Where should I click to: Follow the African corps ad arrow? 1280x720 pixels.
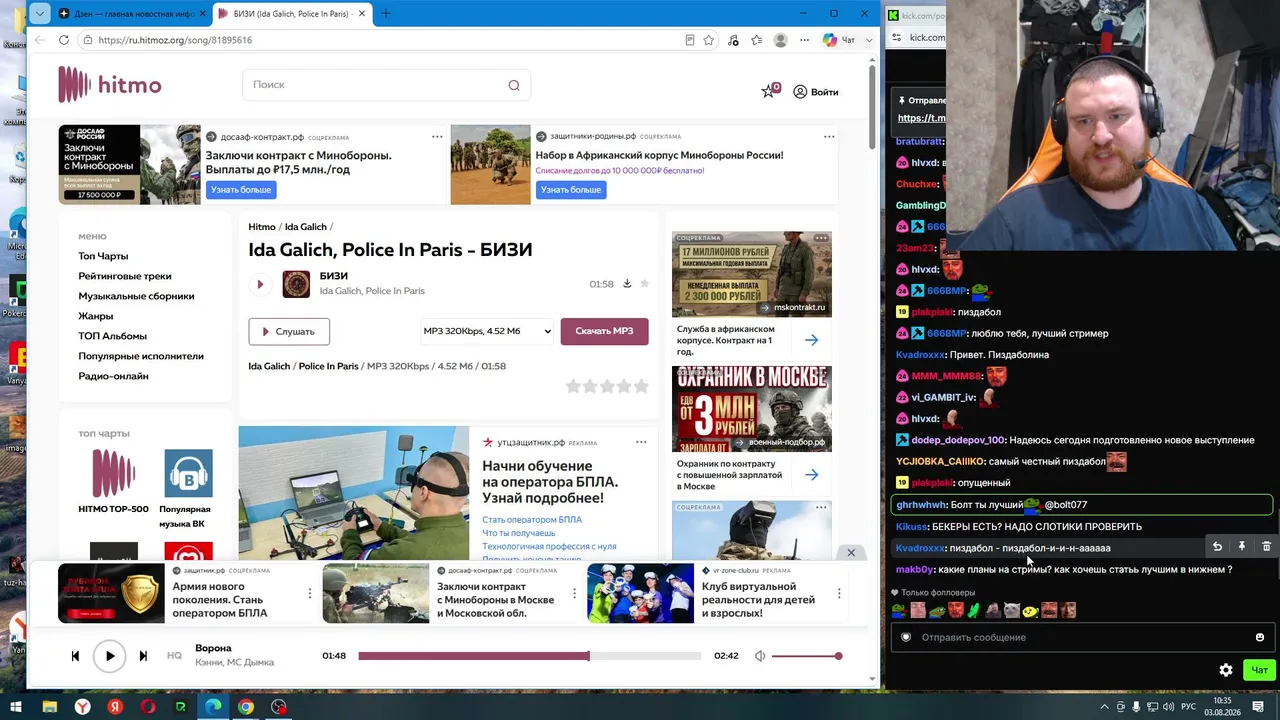(x=811, y=340)
